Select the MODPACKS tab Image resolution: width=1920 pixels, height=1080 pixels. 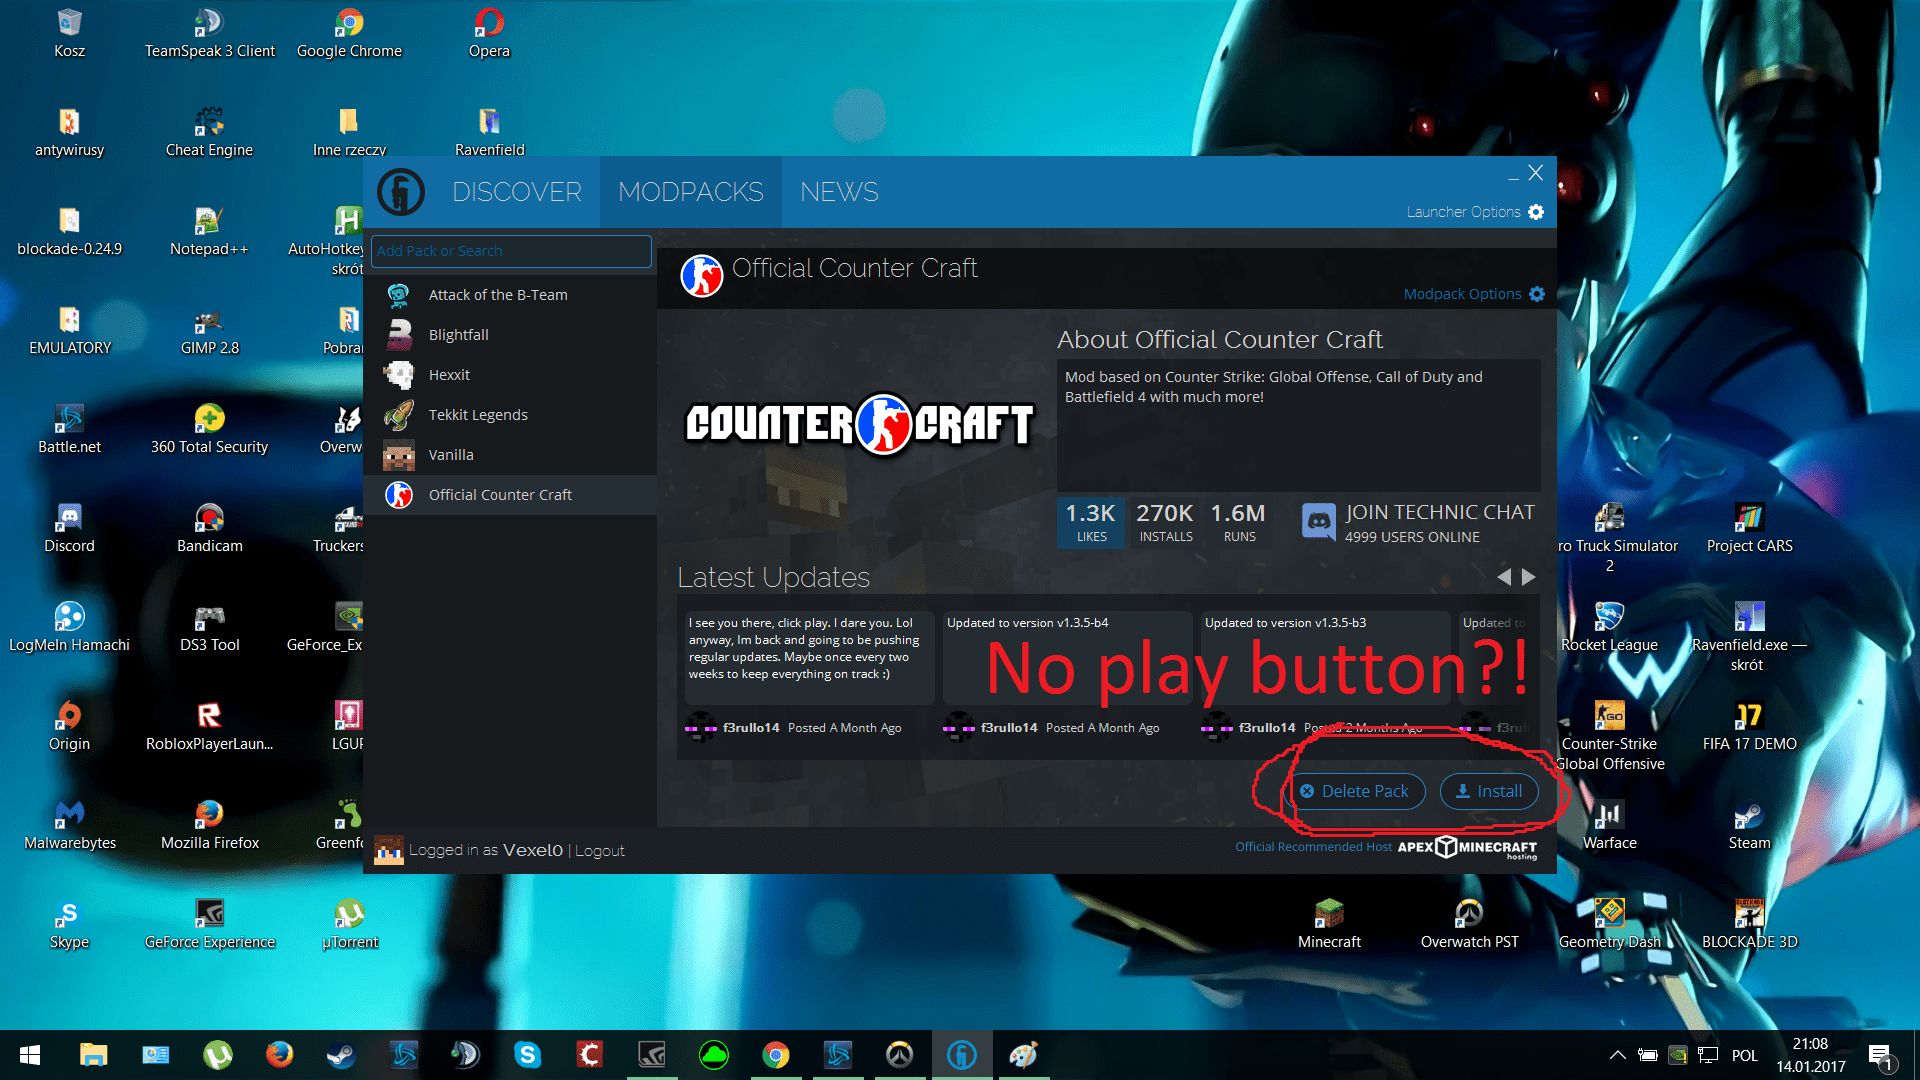[x=690, y=191]
